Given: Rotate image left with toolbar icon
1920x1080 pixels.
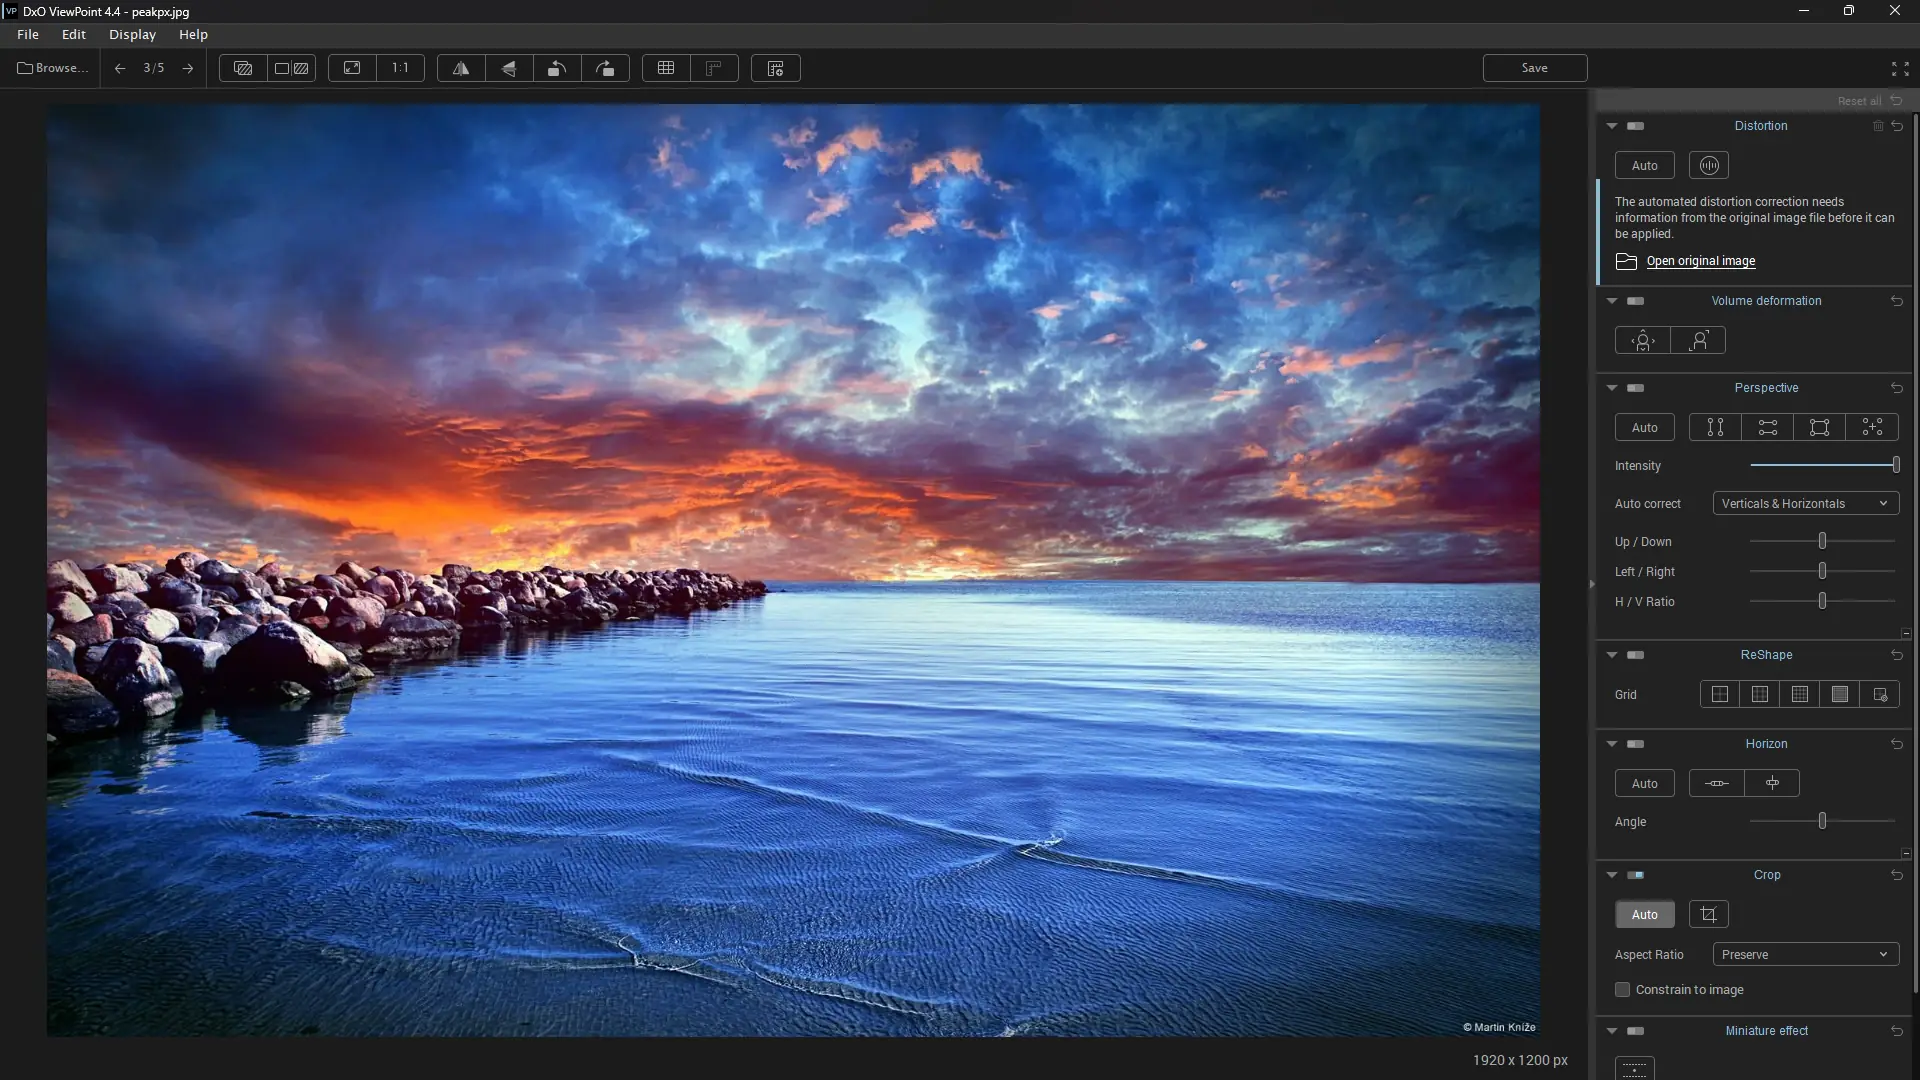Looking at the screenshot, I should pyautogui.click(x=557, y=68).
